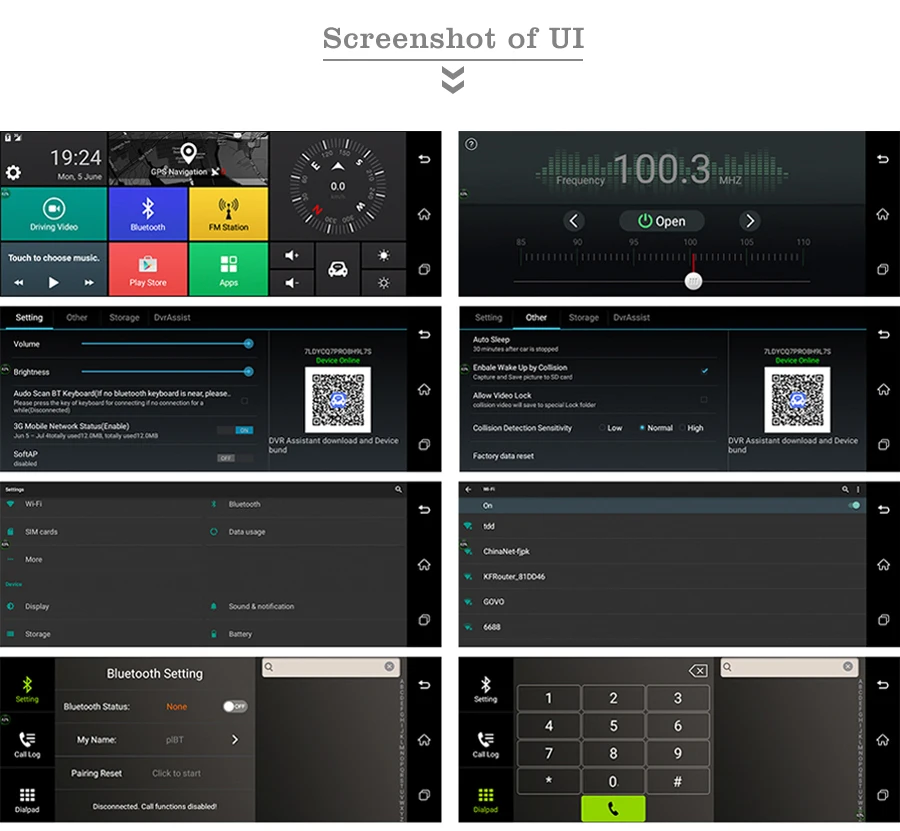
Task: Toggle Bluetooth Status switch
Action: (x=235, y=706)
